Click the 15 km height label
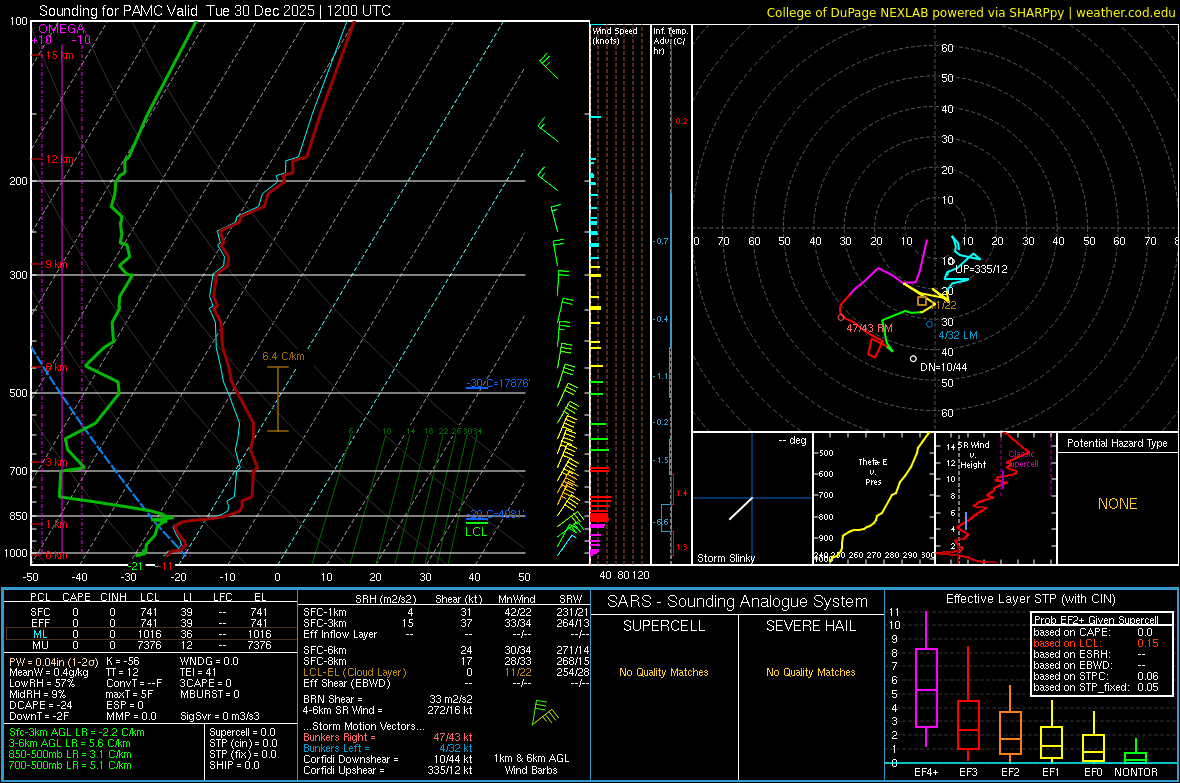 click(59, 55)
